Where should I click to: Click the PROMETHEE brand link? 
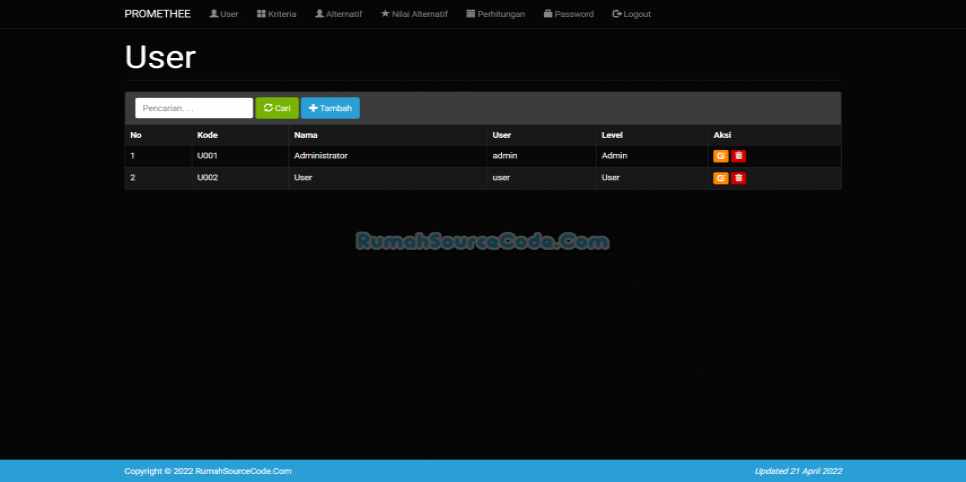click(157, 14)
